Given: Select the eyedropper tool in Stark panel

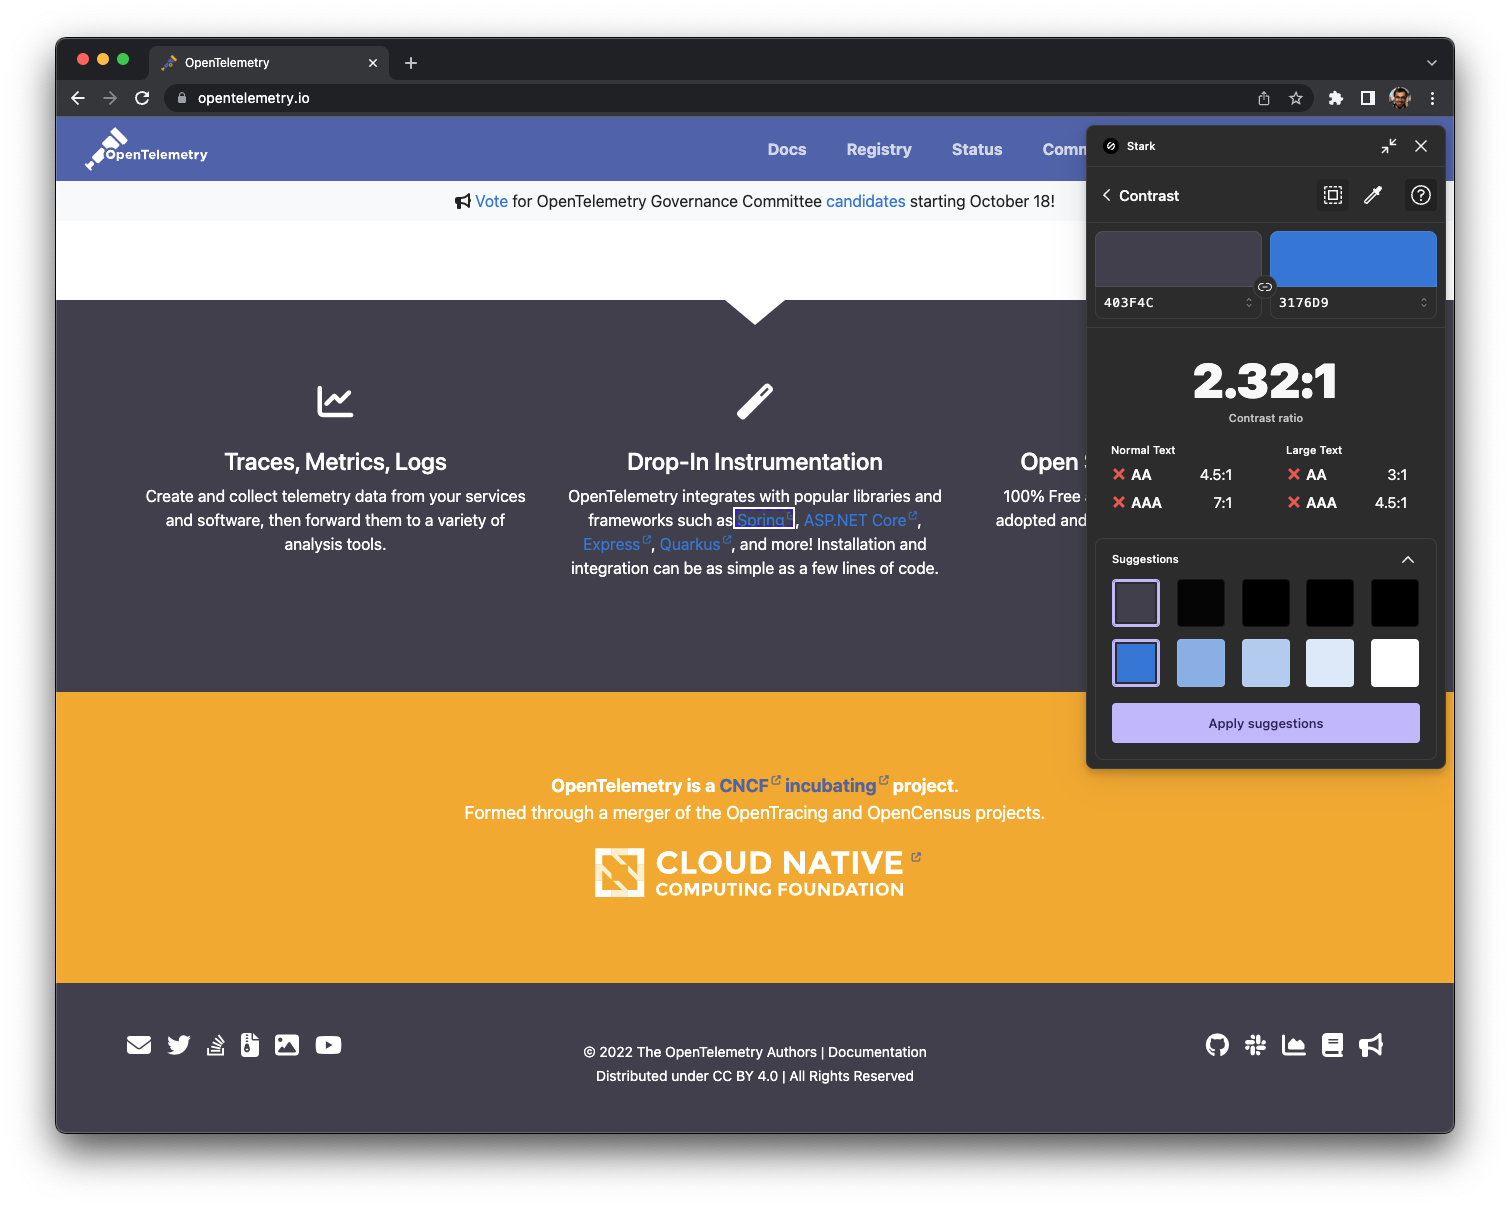Looking at the screenshot, I should point(1373,195).
